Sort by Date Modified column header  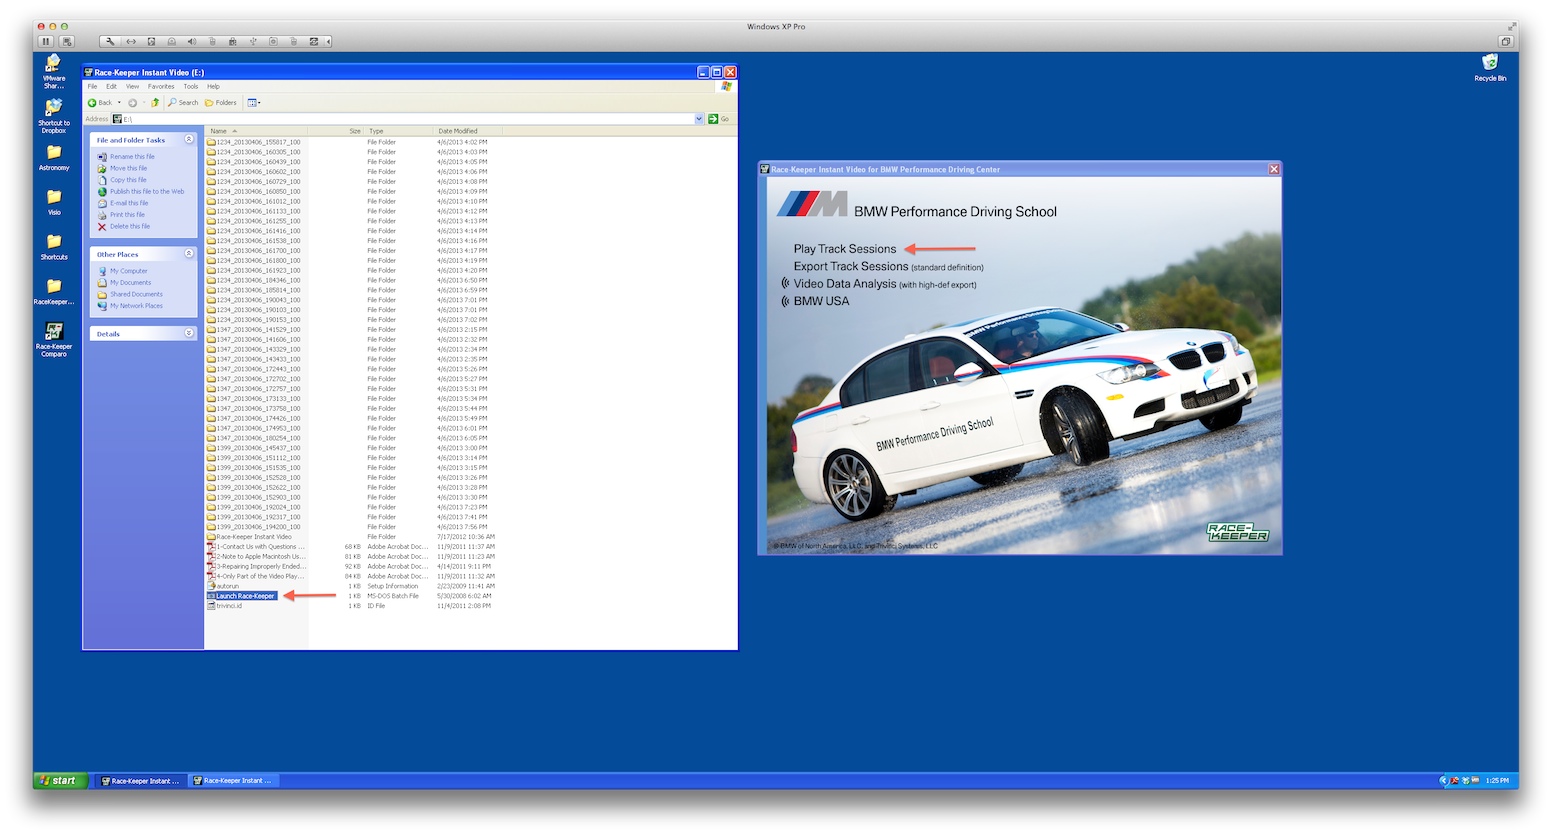pos(467,131)
